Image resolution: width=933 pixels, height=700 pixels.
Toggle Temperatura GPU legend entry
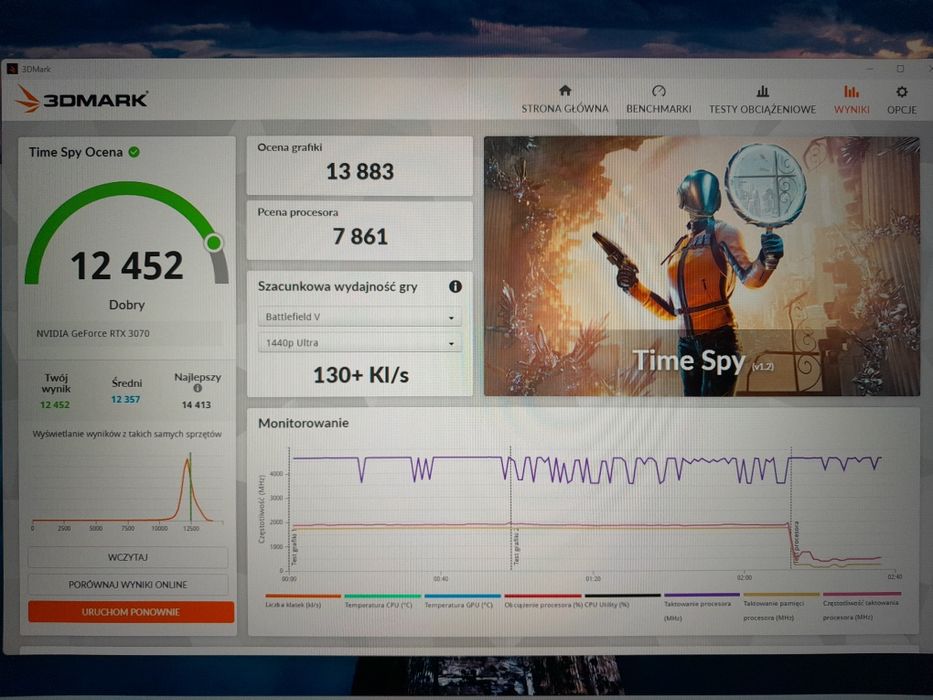(462, 601)
